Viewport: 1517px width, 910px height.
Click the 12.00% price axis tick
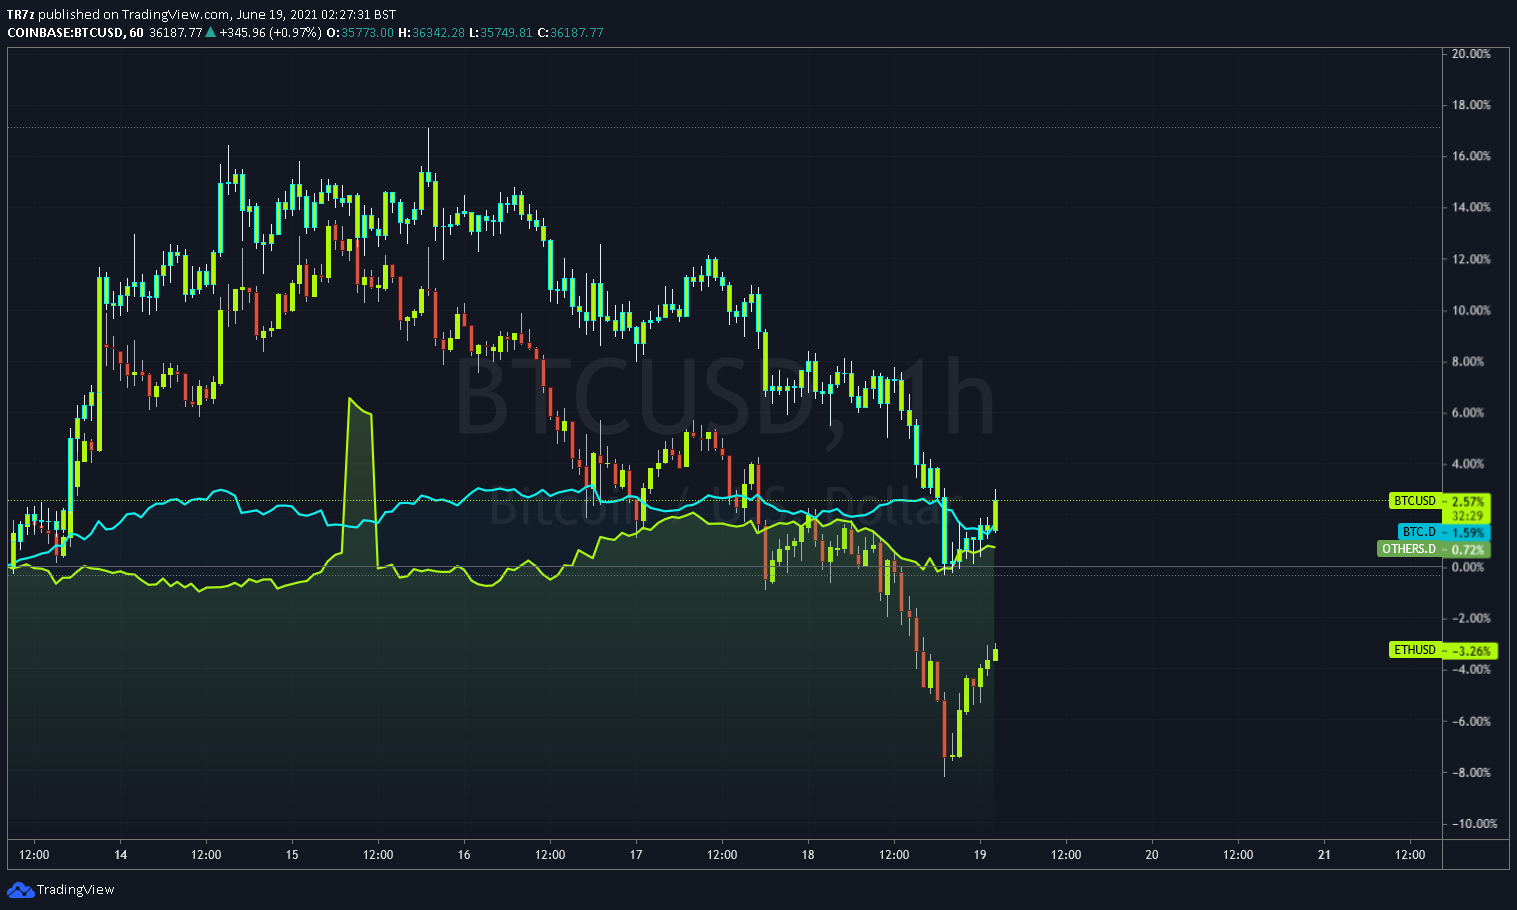pyautogui.click(x=1471, y=259)
